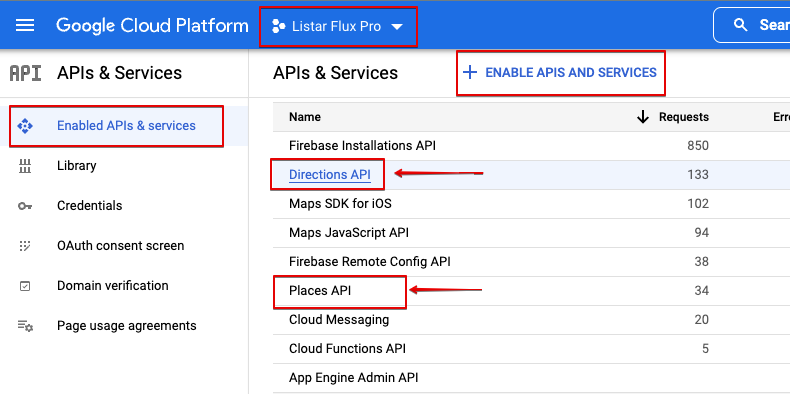Open the Domain verification page

coord(112,285)
